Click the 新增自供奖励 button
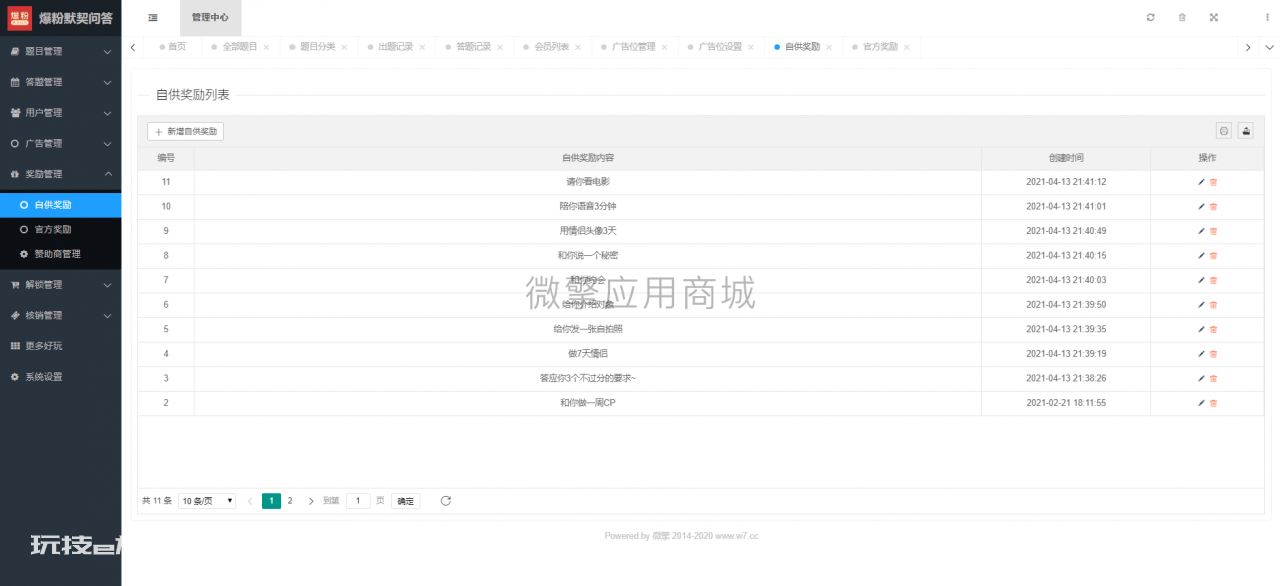 tap(186, 132)
